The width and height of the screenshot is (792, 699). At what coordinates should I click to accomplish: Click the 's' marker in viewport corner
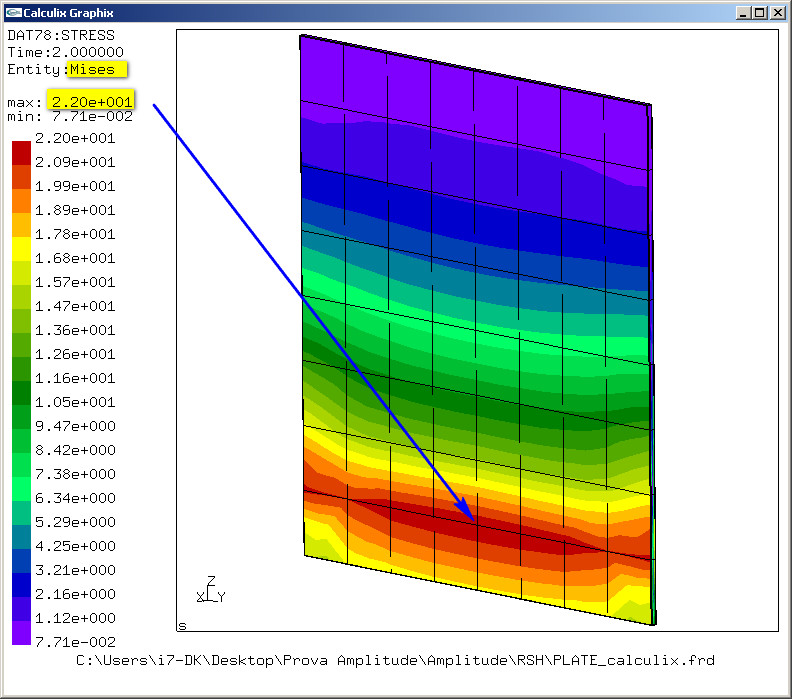pos(182,626)
